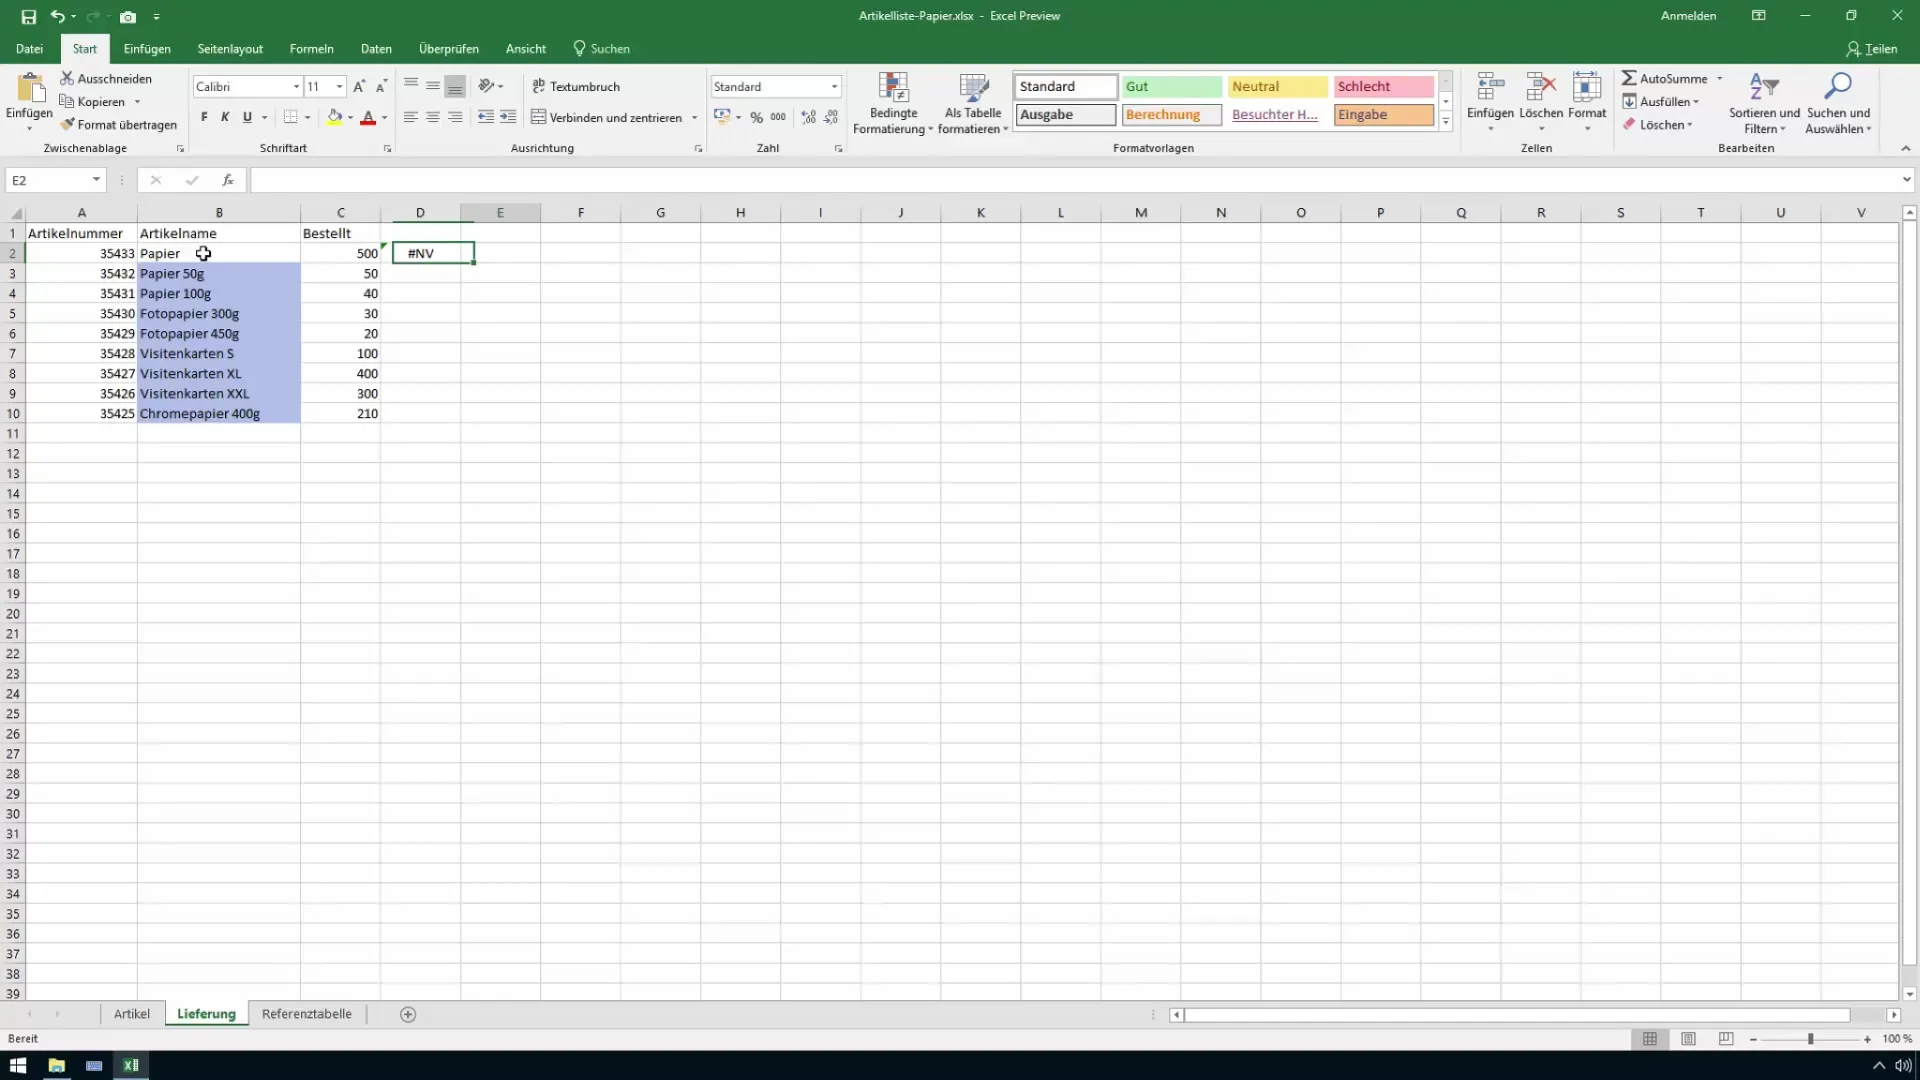This screenshot has height=1080, width=1920.
Task: Switch to Seitenlayout ribbon tab
Action: tap(230, 48)
